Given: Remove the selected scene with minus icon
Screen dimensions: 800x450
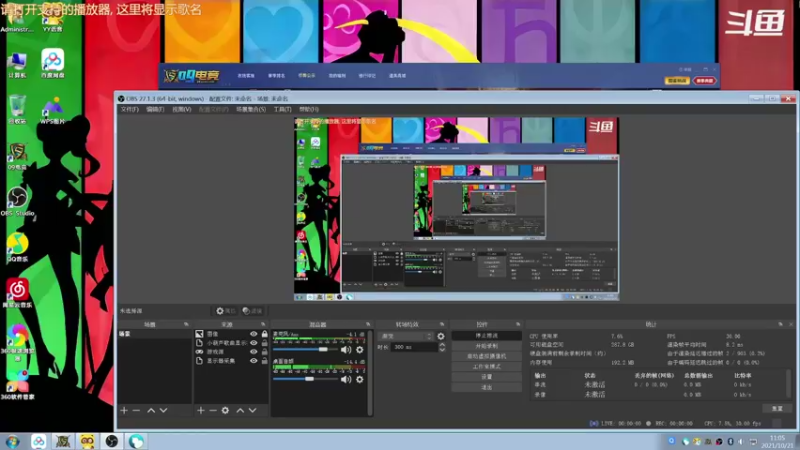Looking at the screenshot, I should point(136,410).
